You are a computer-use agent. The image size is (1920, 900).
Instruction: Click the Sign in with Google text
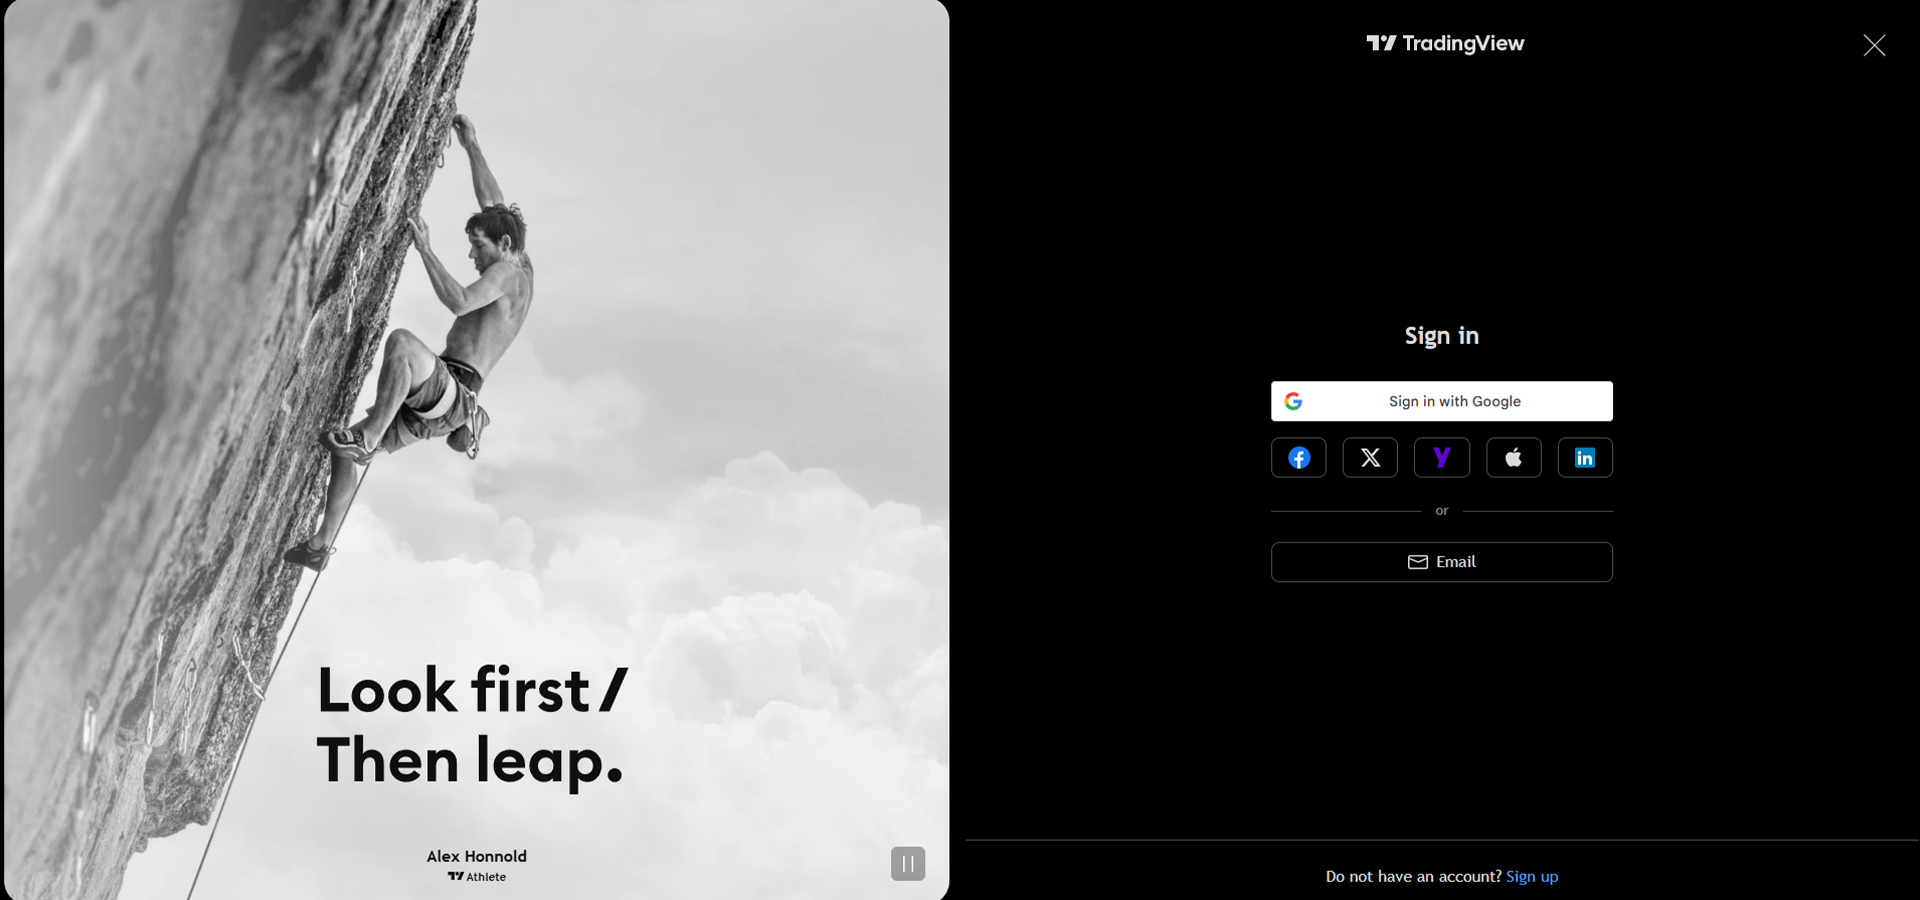coord(1454,401)
